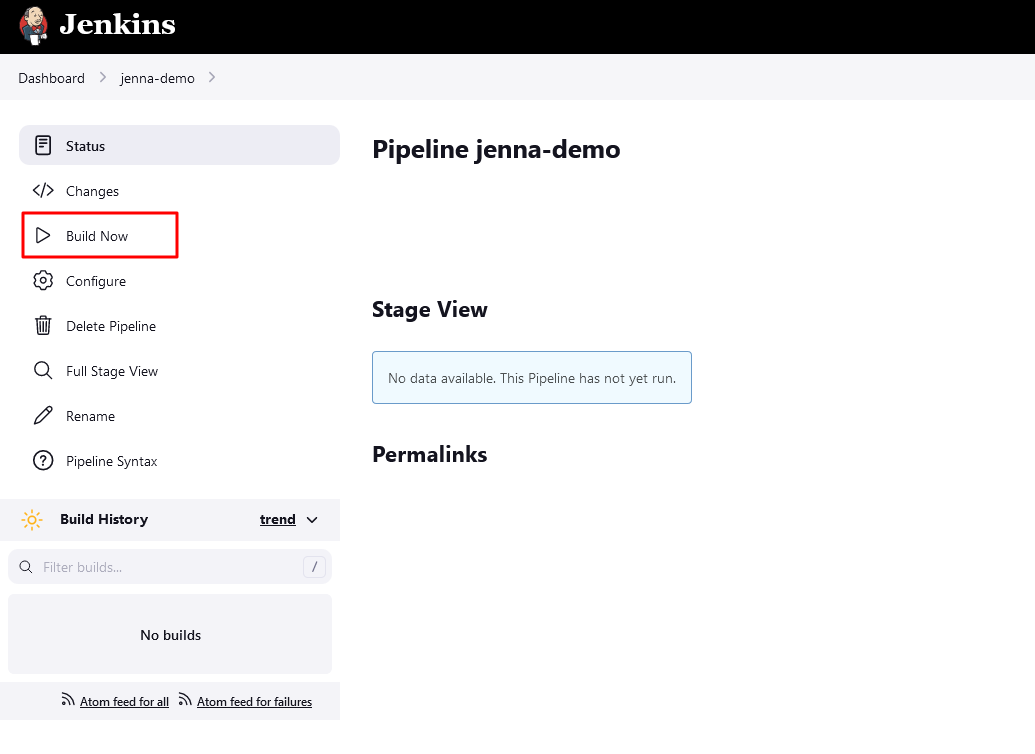Expand the Build History dropdown arrow
The height and width of the screenshot is (754, 1035).
tap(312, 520)
